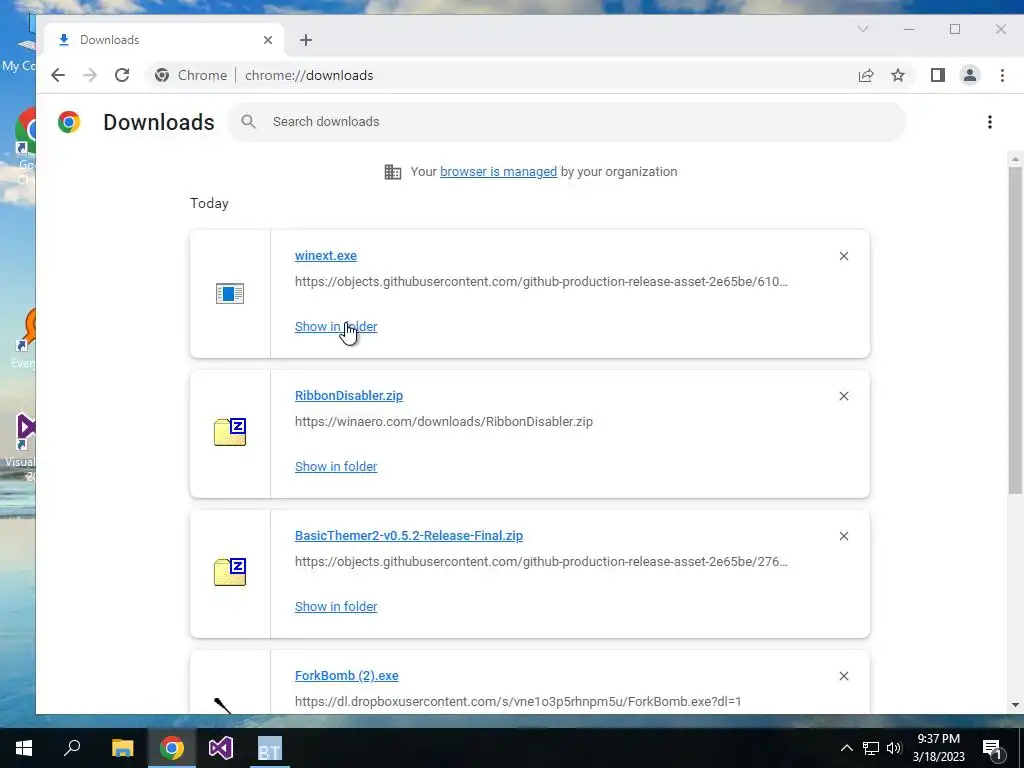Open BasicThemer2-v0.5.2-Release-Final.zip link

coord(409,536)
